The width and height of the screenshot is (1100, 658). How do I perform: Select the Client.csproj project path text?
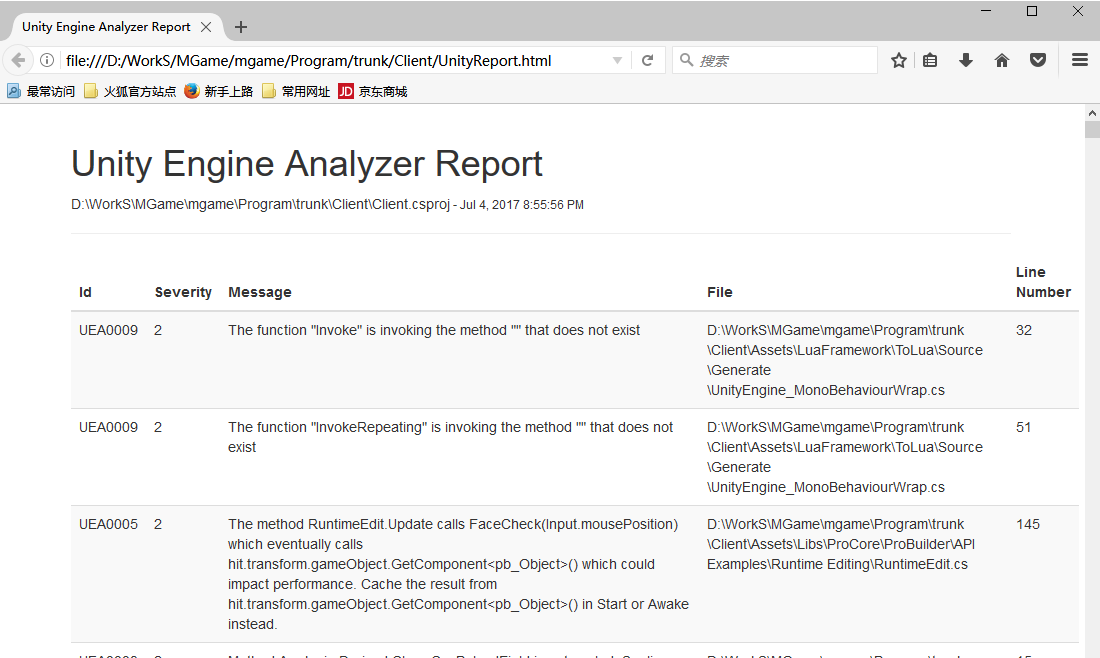(260, 204)
